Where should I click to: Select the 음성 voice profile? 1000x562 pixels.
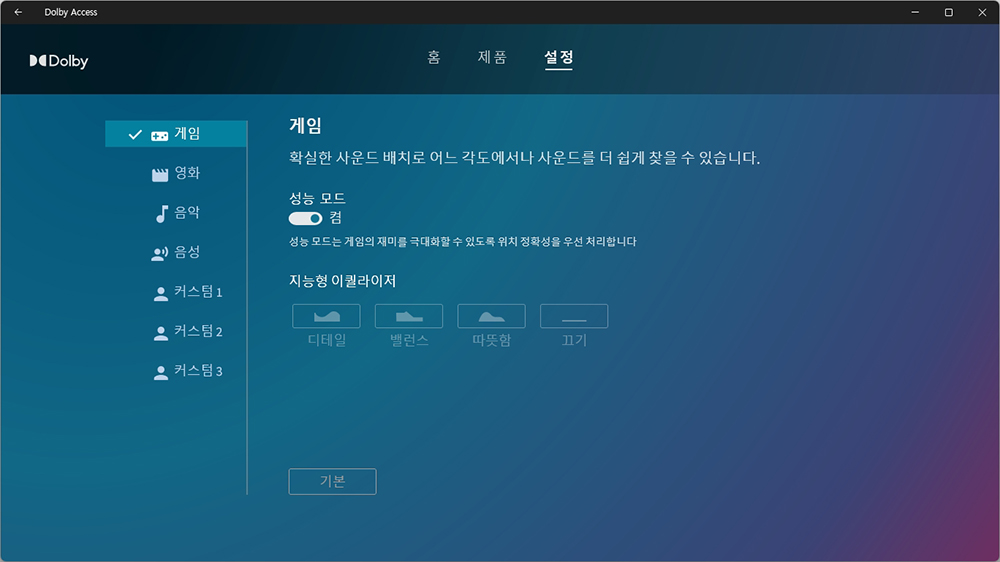click(x=176, y=253)
